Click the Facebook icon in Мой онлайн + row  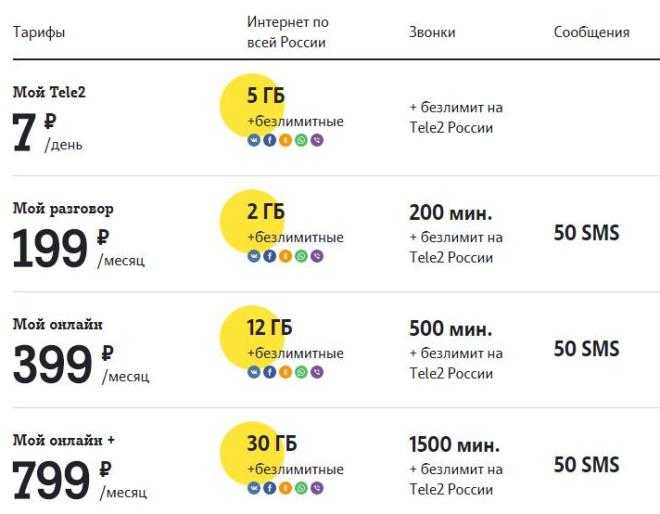270,488
